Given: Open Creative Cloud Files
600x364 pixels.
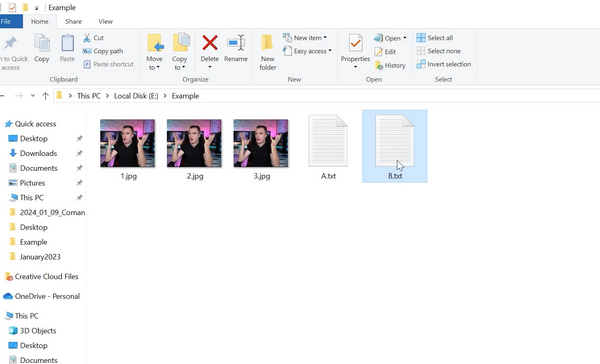Looking at the screenshot, I should click(x=46, y=276).
